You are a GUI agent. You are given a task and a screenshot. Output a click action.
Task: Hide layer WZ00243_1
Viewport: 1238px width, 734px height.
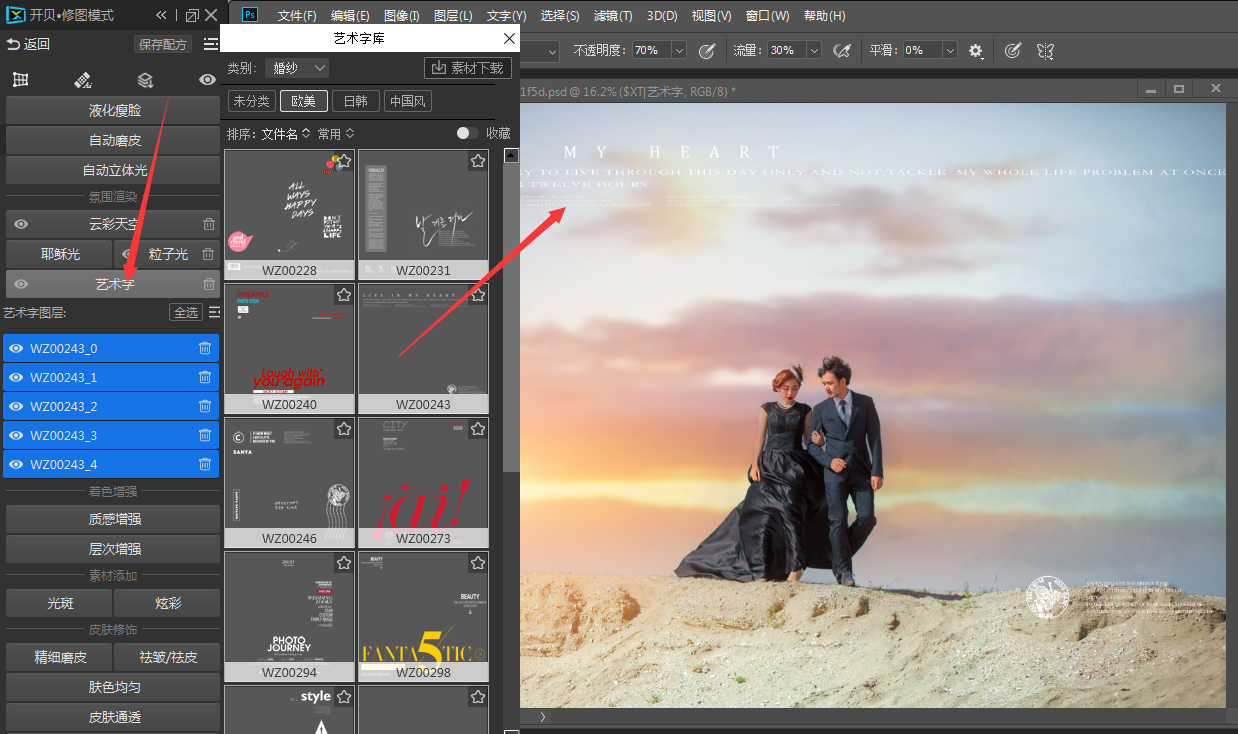point(16,377)
